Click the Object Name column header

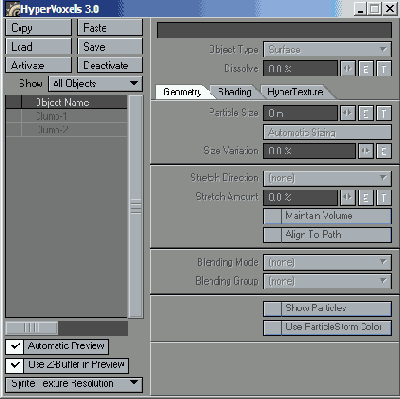pos(74,102)
